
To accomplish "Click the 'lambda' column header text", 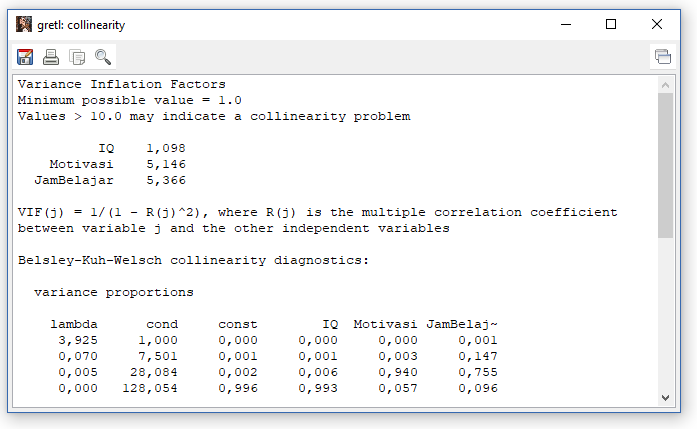I will (x=74, y=324).
